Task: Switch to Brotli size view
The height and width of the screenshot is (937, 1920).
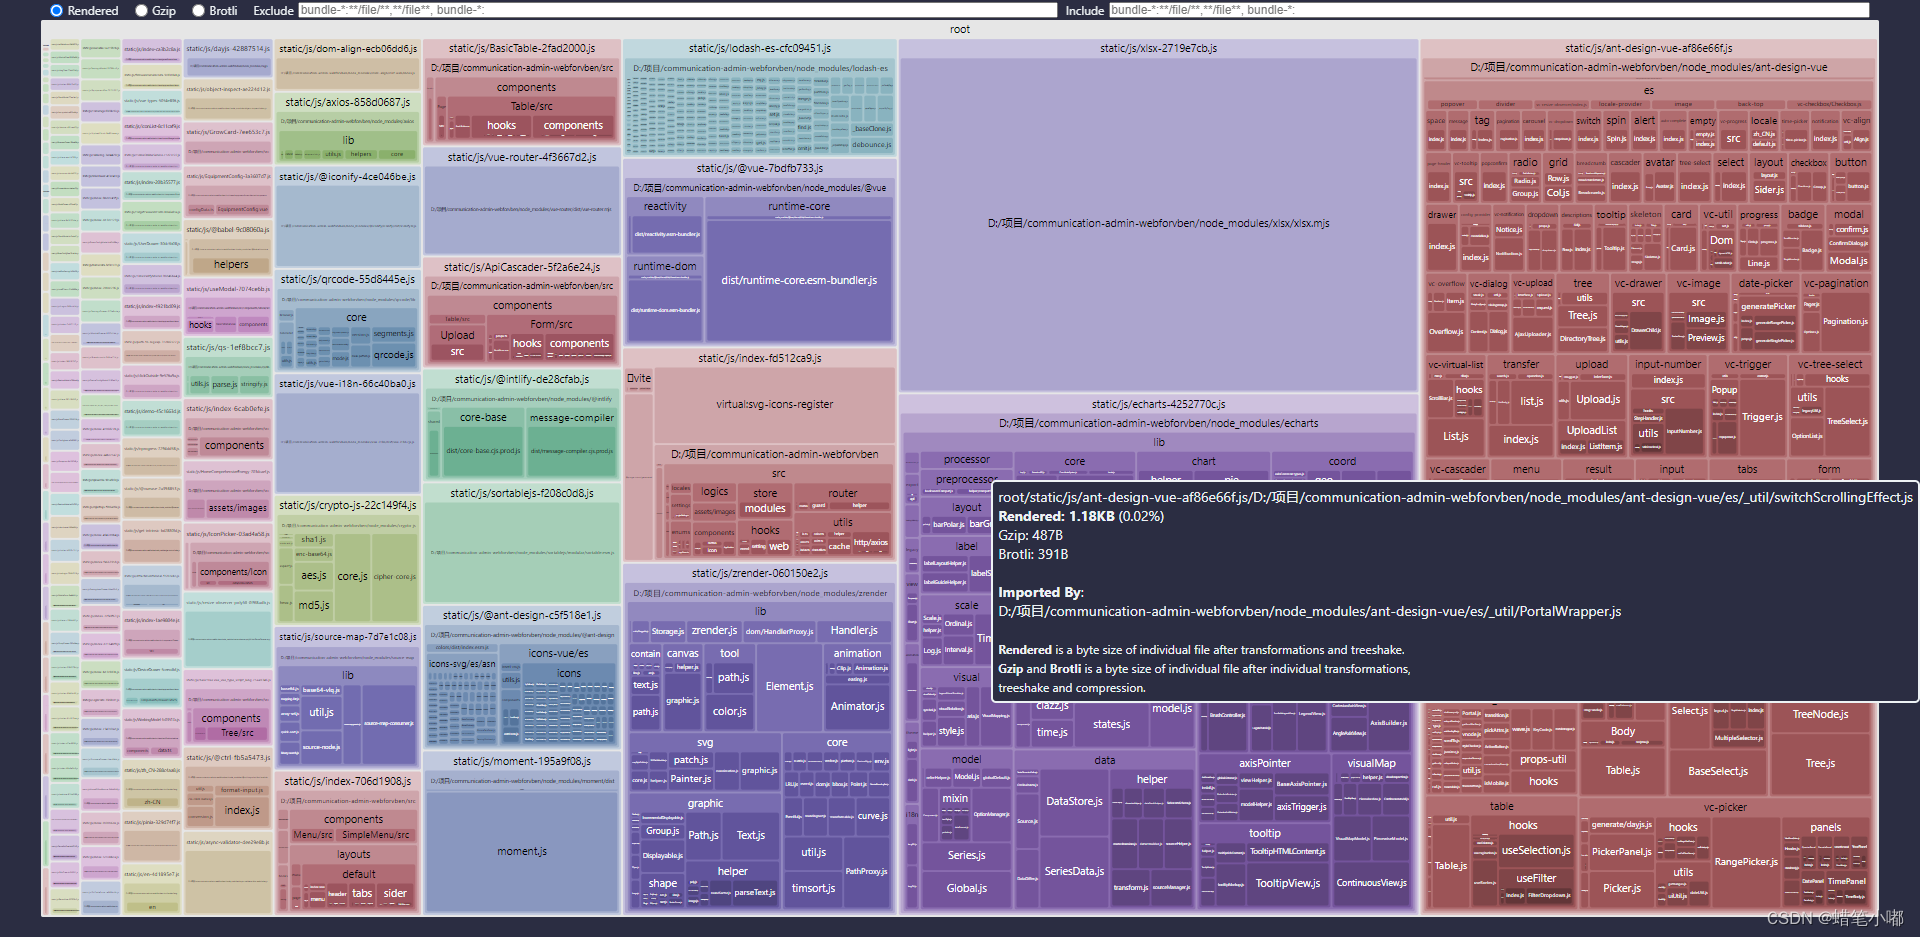Action: 198,11
